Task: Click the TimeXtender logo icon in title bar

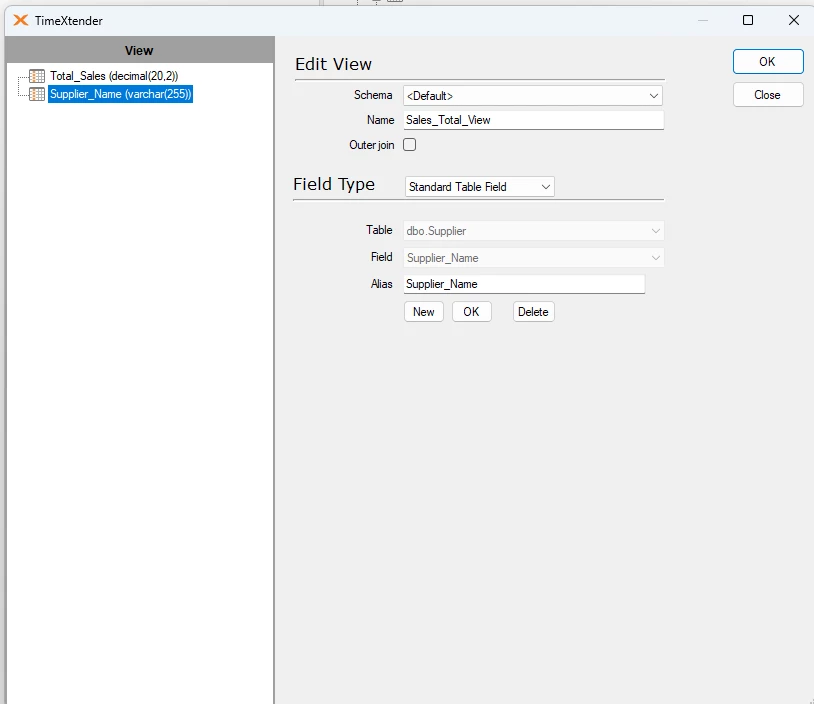Action: click(20, 20)
